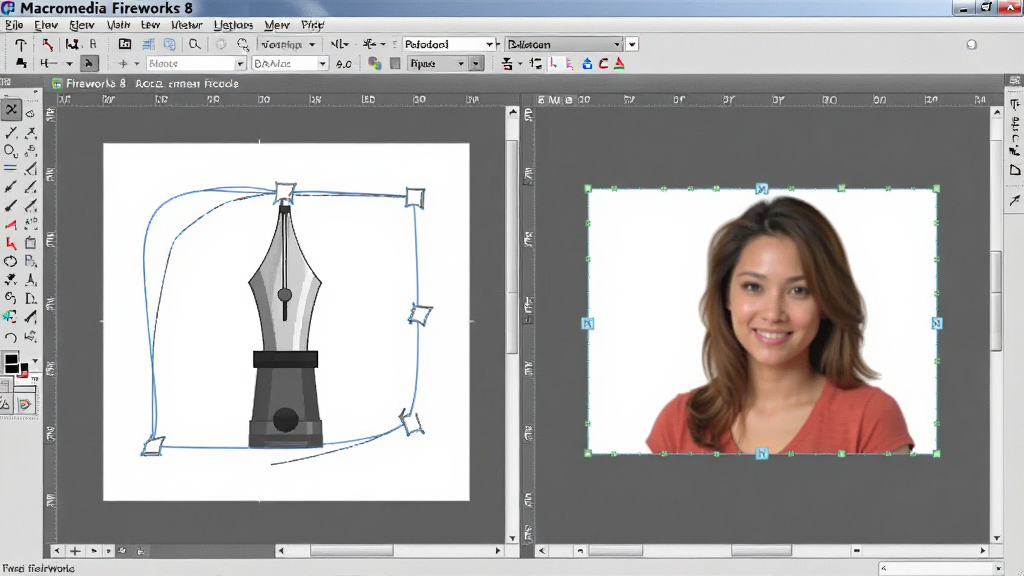Click the black framed-square toolbar icon
1024x576 pixels.
click(125, 44)
